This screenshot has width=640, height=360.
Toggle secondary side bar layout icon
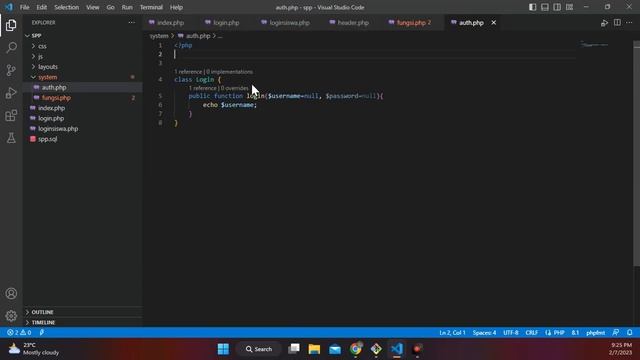557,7
